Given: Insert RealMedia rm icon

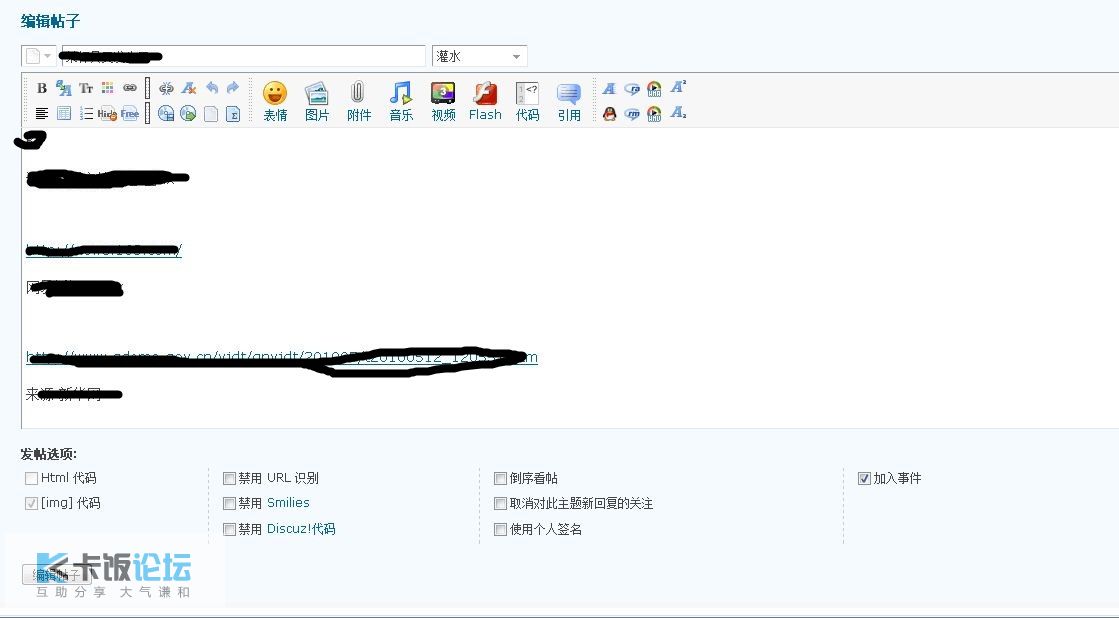Looking at the screenshot, I should click(x=632, y=113).
